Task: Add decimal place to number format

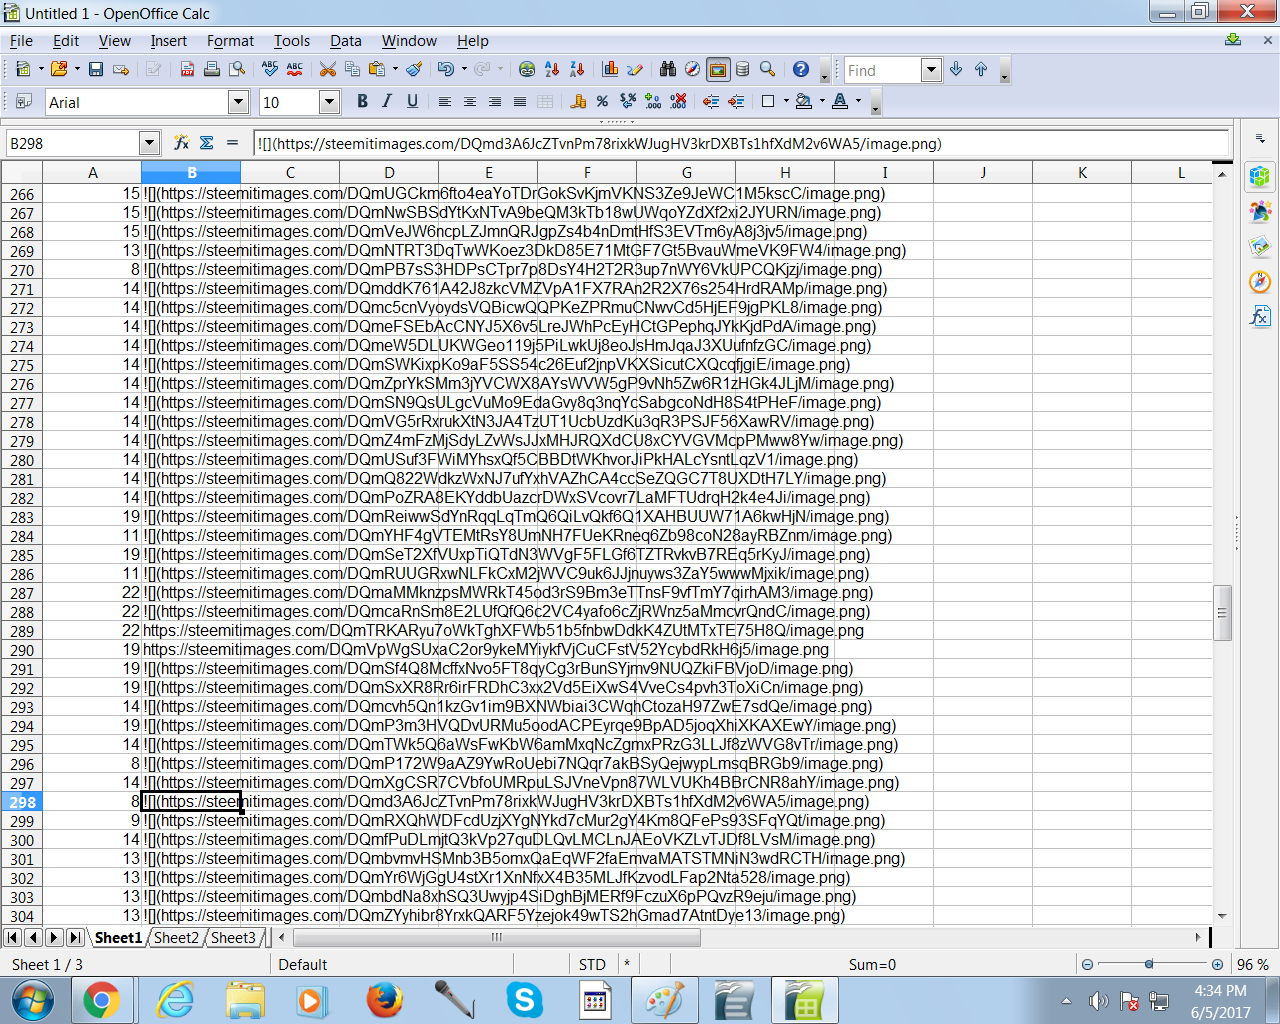Action: [x=653, y=101]
